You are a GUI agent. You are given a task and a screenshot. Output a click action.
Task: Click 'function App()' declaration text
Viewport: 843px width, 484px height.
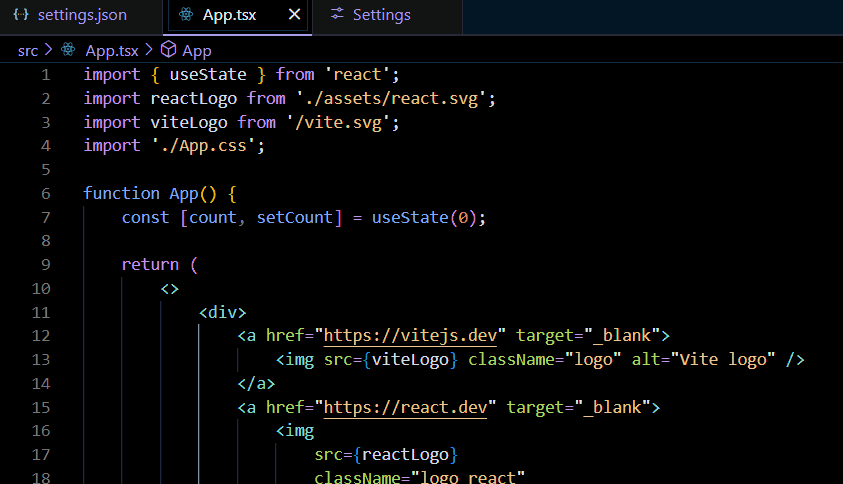pyautogui.click(x=149, y=194)
